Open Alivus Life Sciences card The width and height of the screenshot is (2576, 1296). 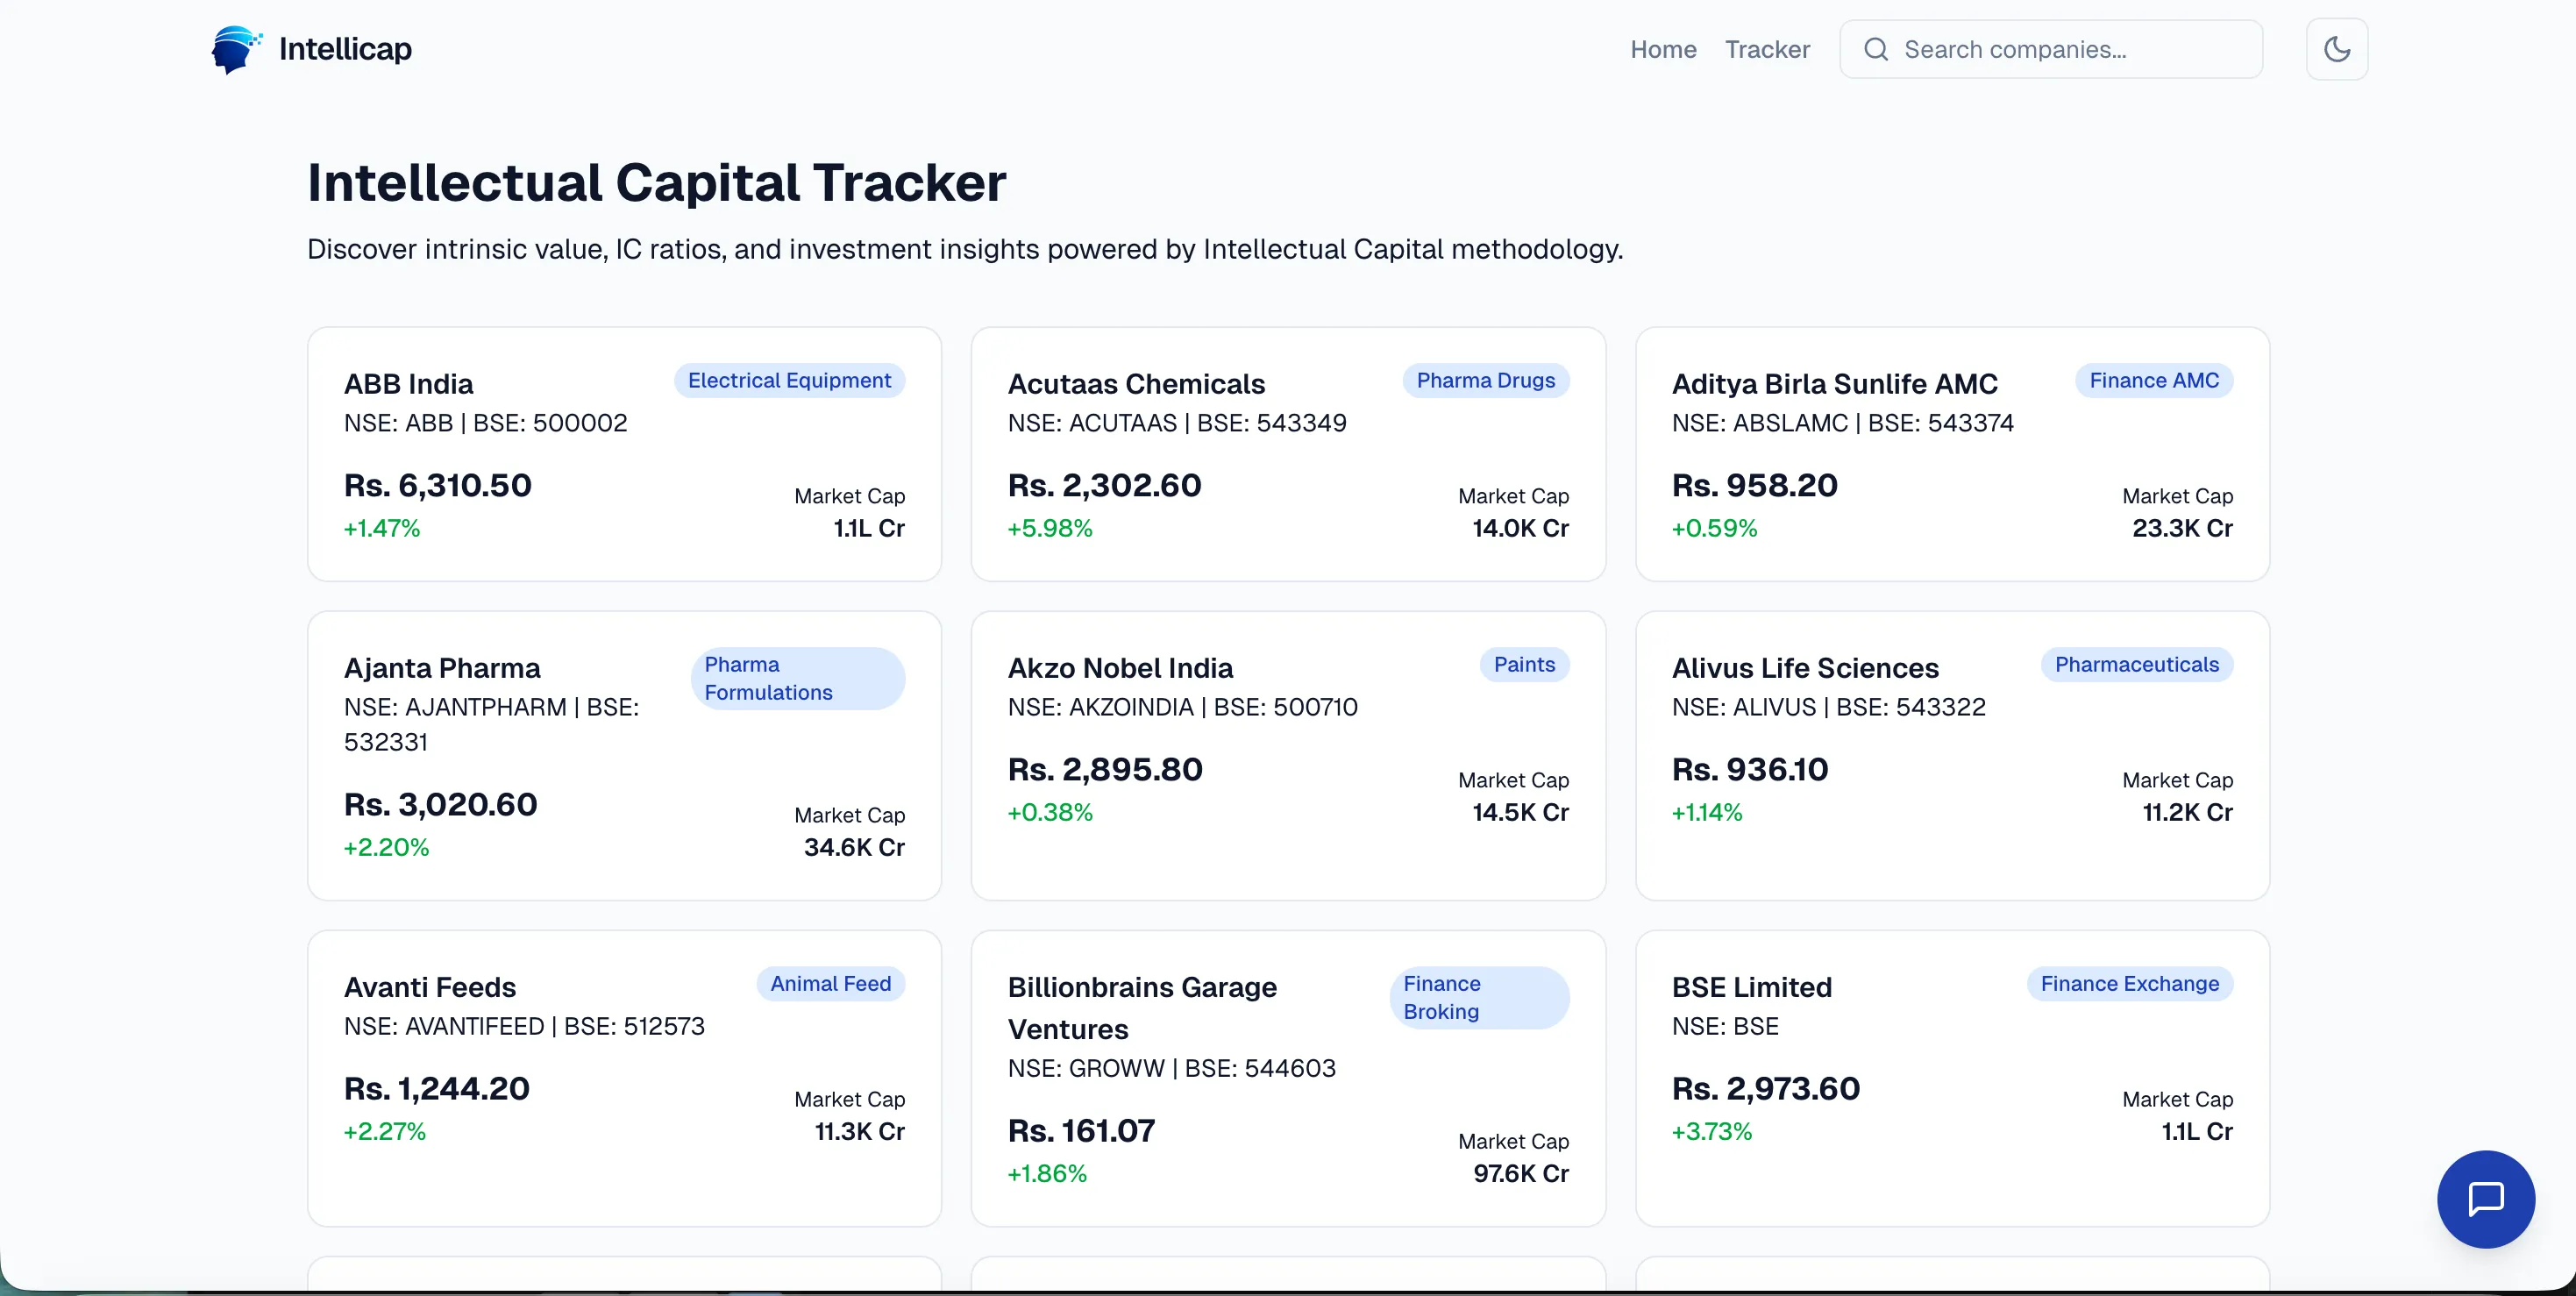click(x=1952, y=755)
